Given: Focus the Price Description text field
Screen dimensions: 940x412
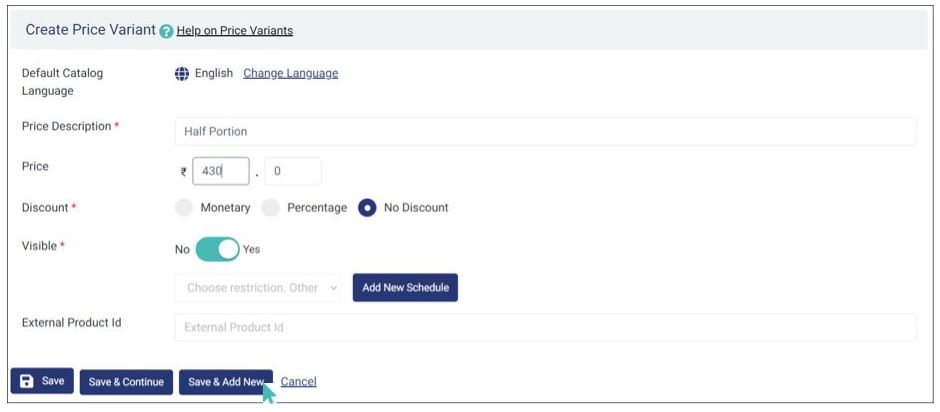Looking at the screenshot, I should pyautogui.click(x=545, y=131).
